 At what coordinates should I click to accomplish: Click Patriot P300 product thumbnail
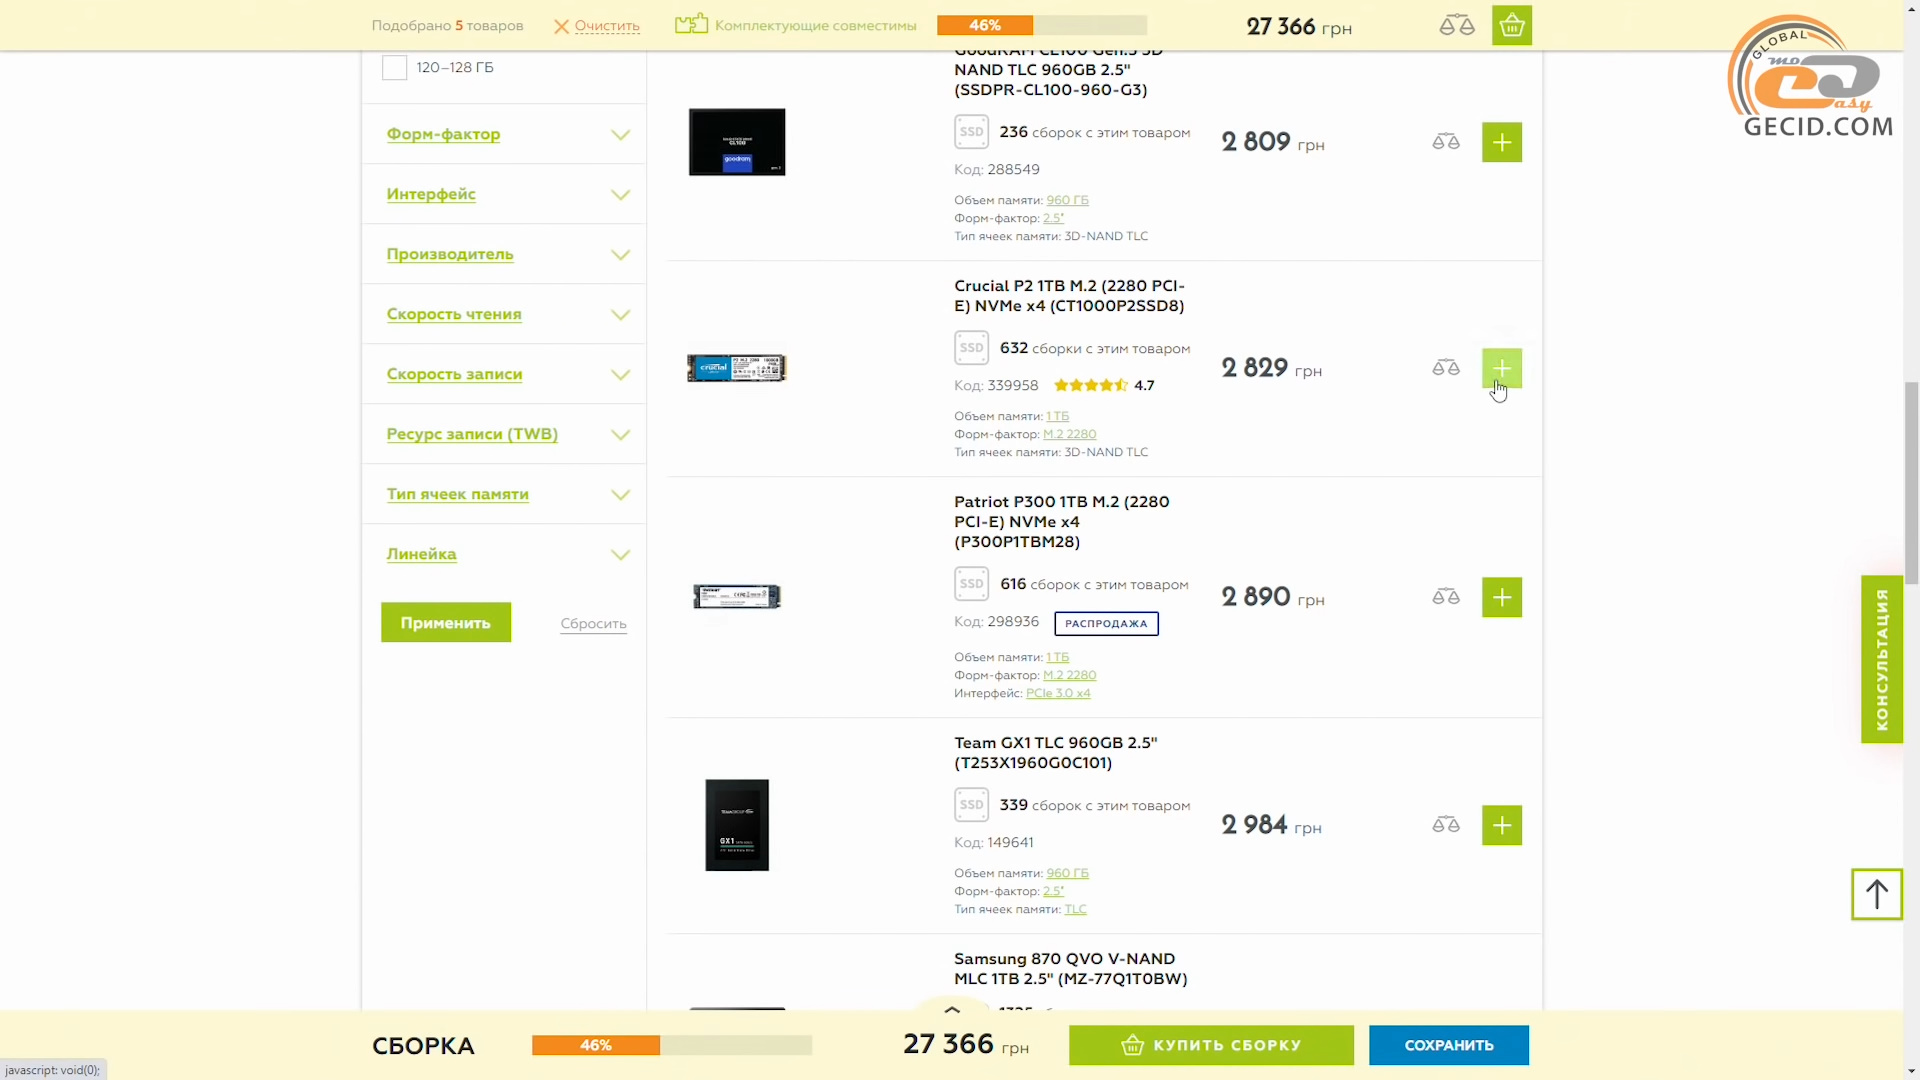tap(737, 597)
